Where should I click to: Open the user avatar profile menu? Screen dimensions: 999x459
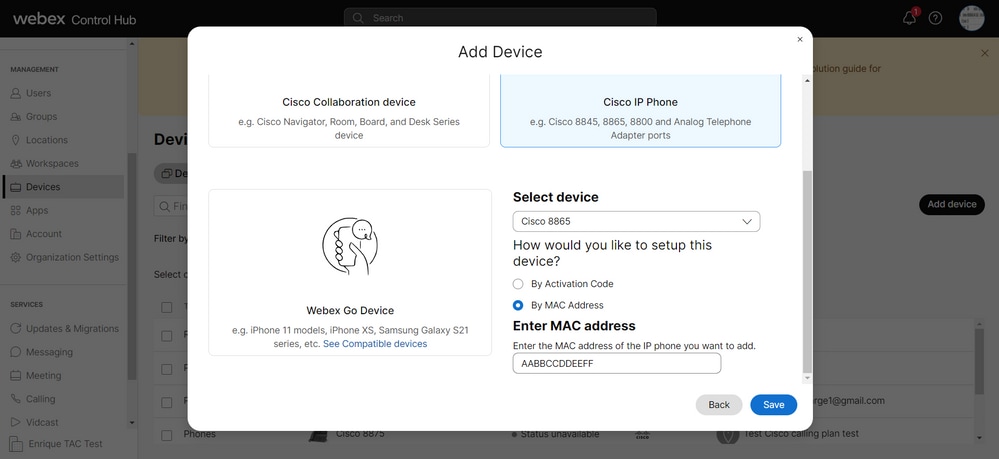pos(972,18)
